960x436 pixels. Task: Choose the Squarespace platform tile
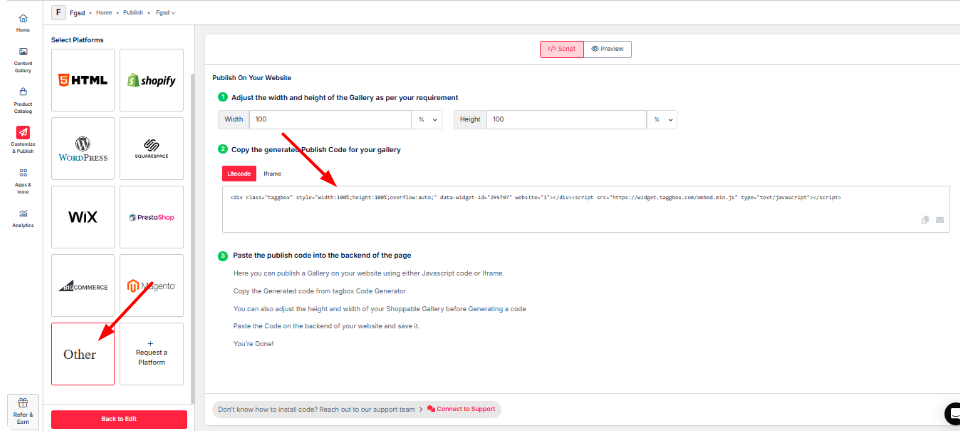151,149
